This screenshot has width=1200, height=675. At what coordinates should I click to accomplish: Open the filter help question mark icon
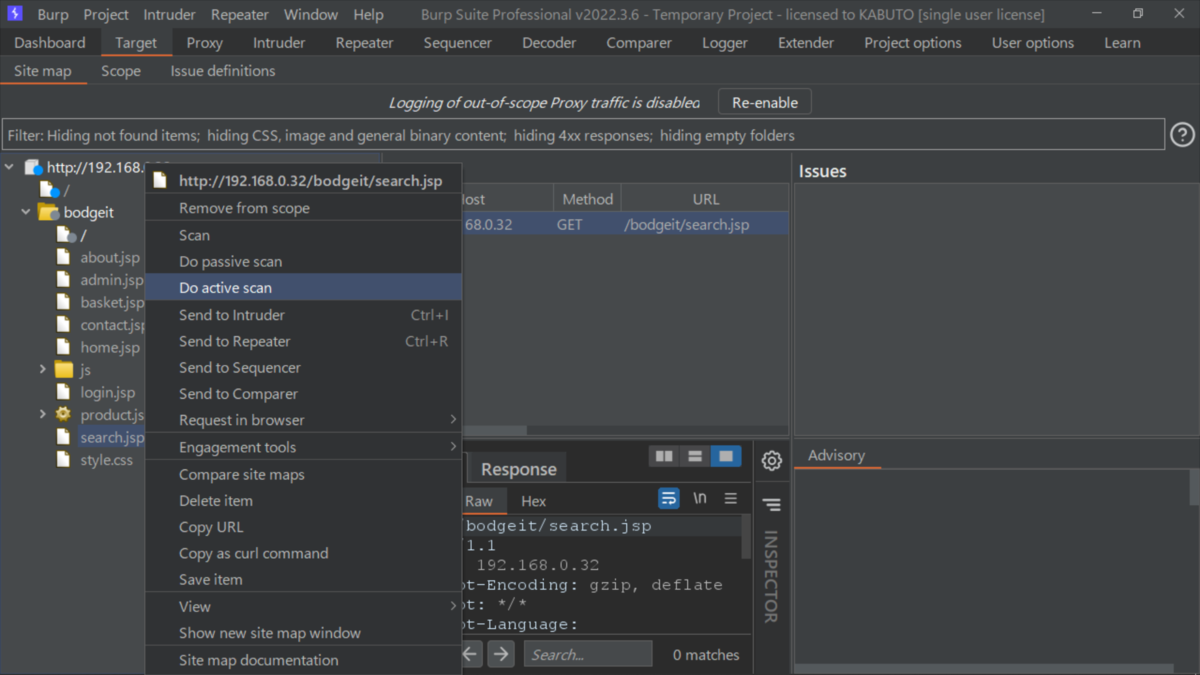[1182, 135]
